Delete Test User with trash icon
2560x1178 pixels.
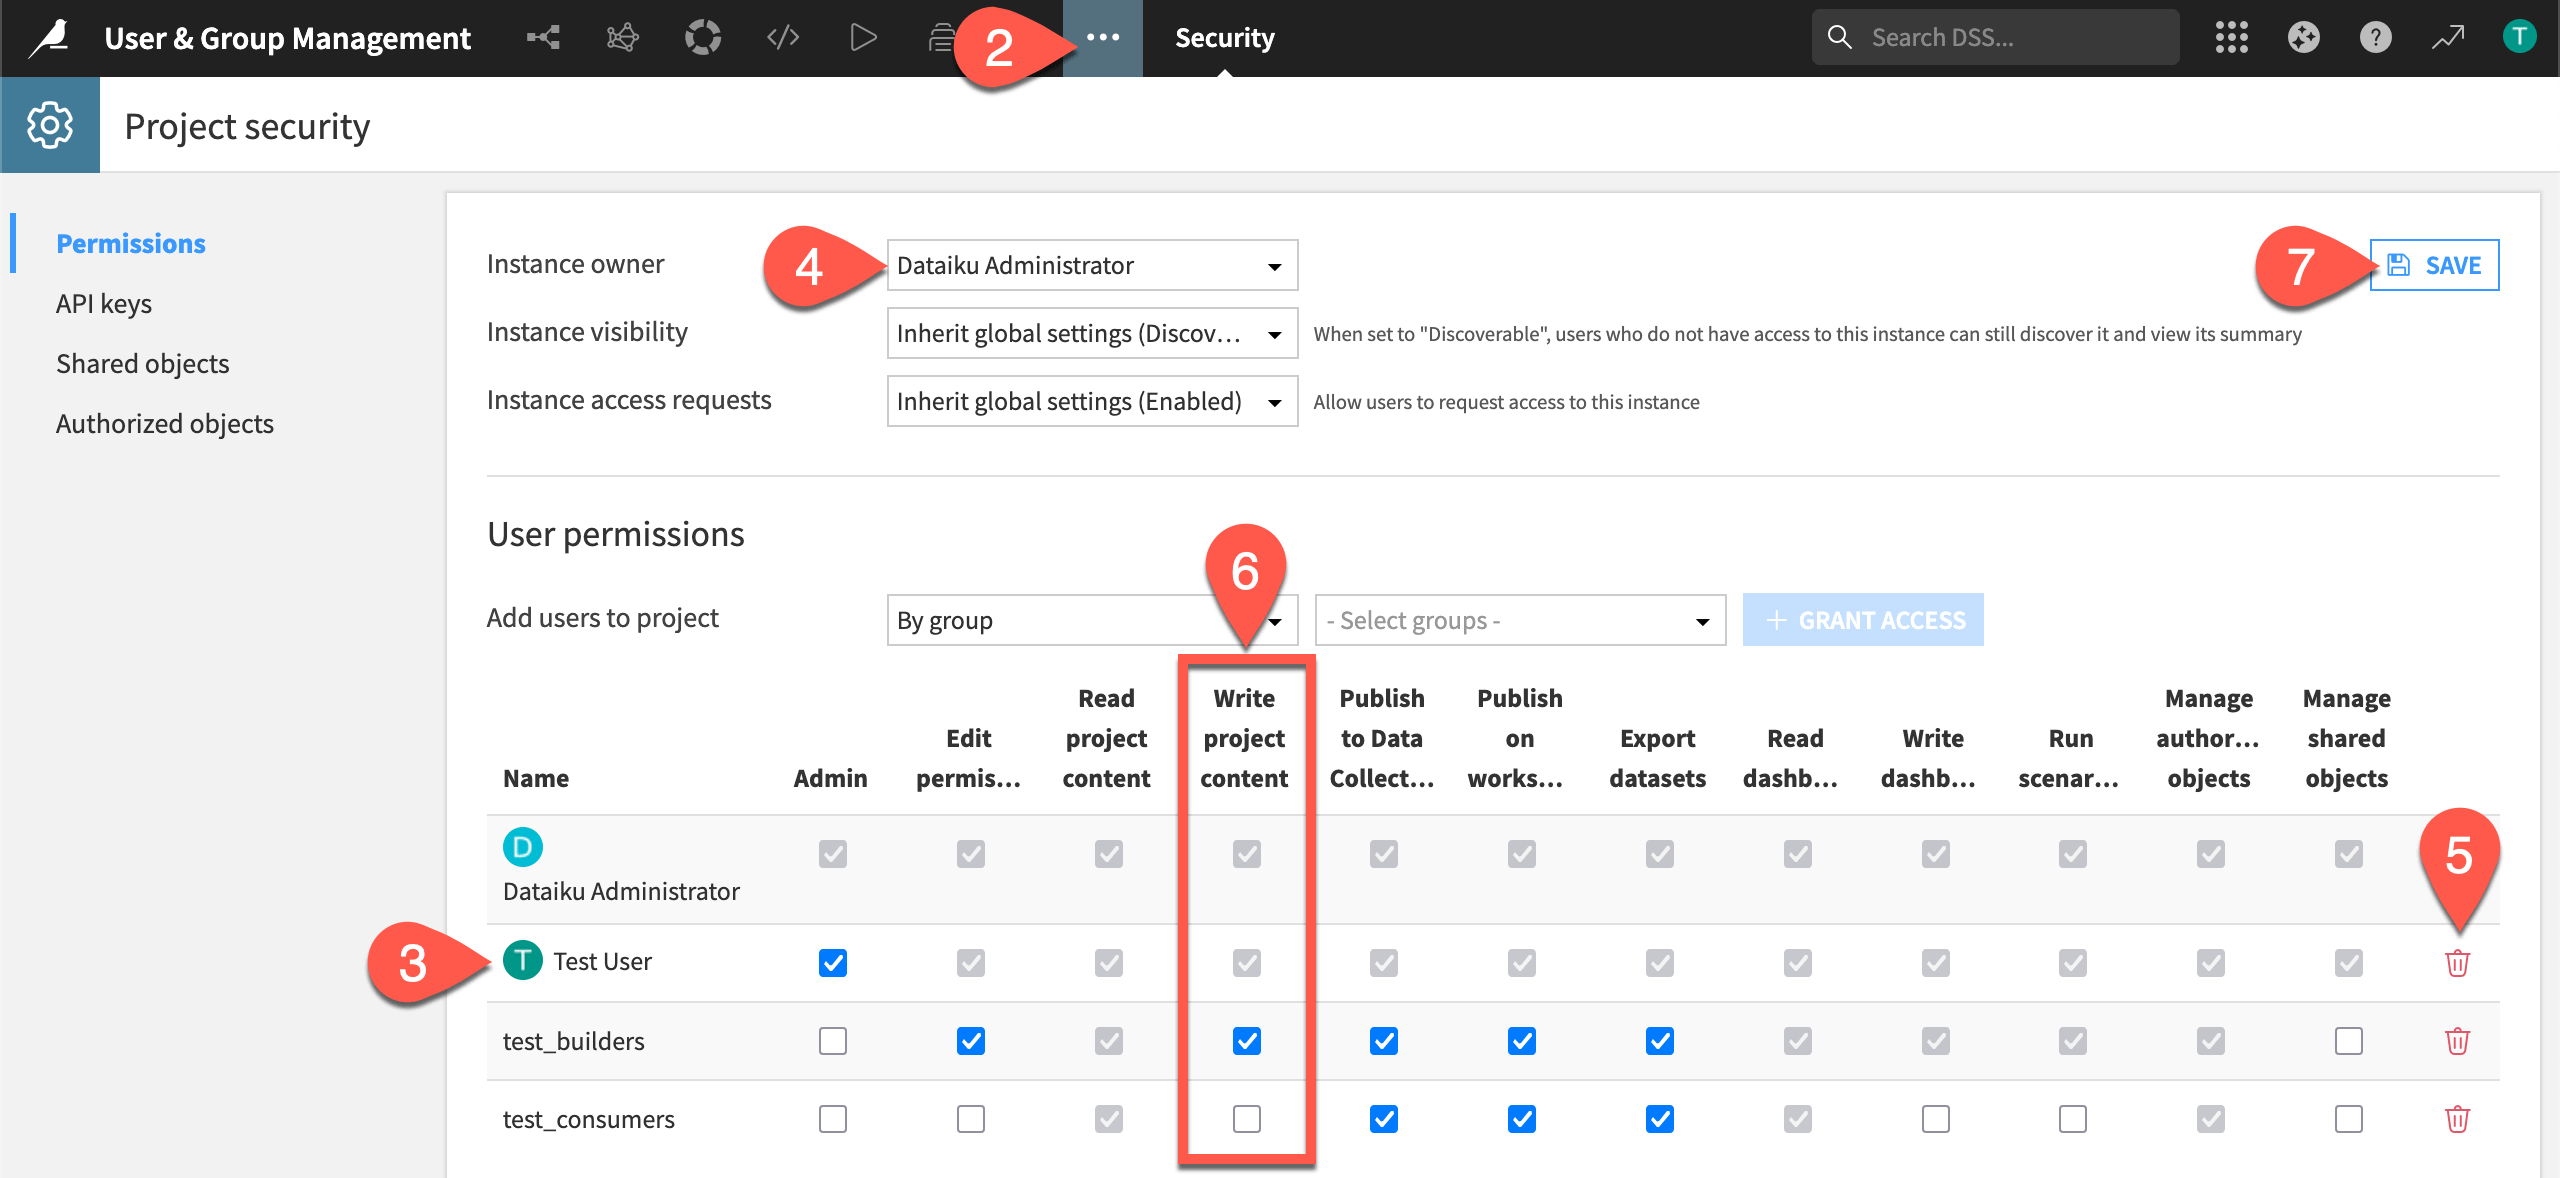2457,963
